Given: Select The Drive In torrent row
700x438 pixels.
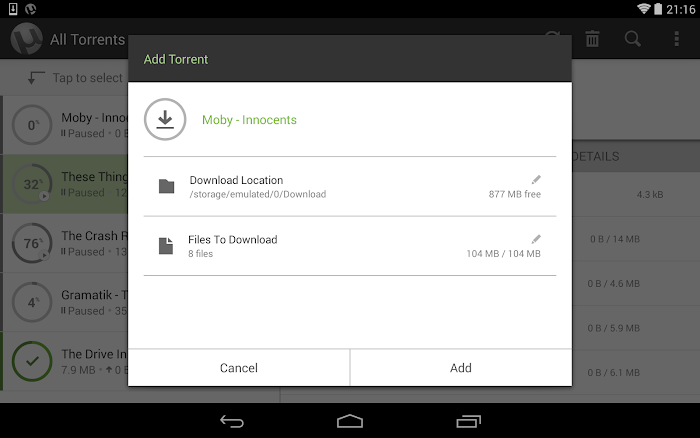Looking at the screenshot, I should pos(65,361).
